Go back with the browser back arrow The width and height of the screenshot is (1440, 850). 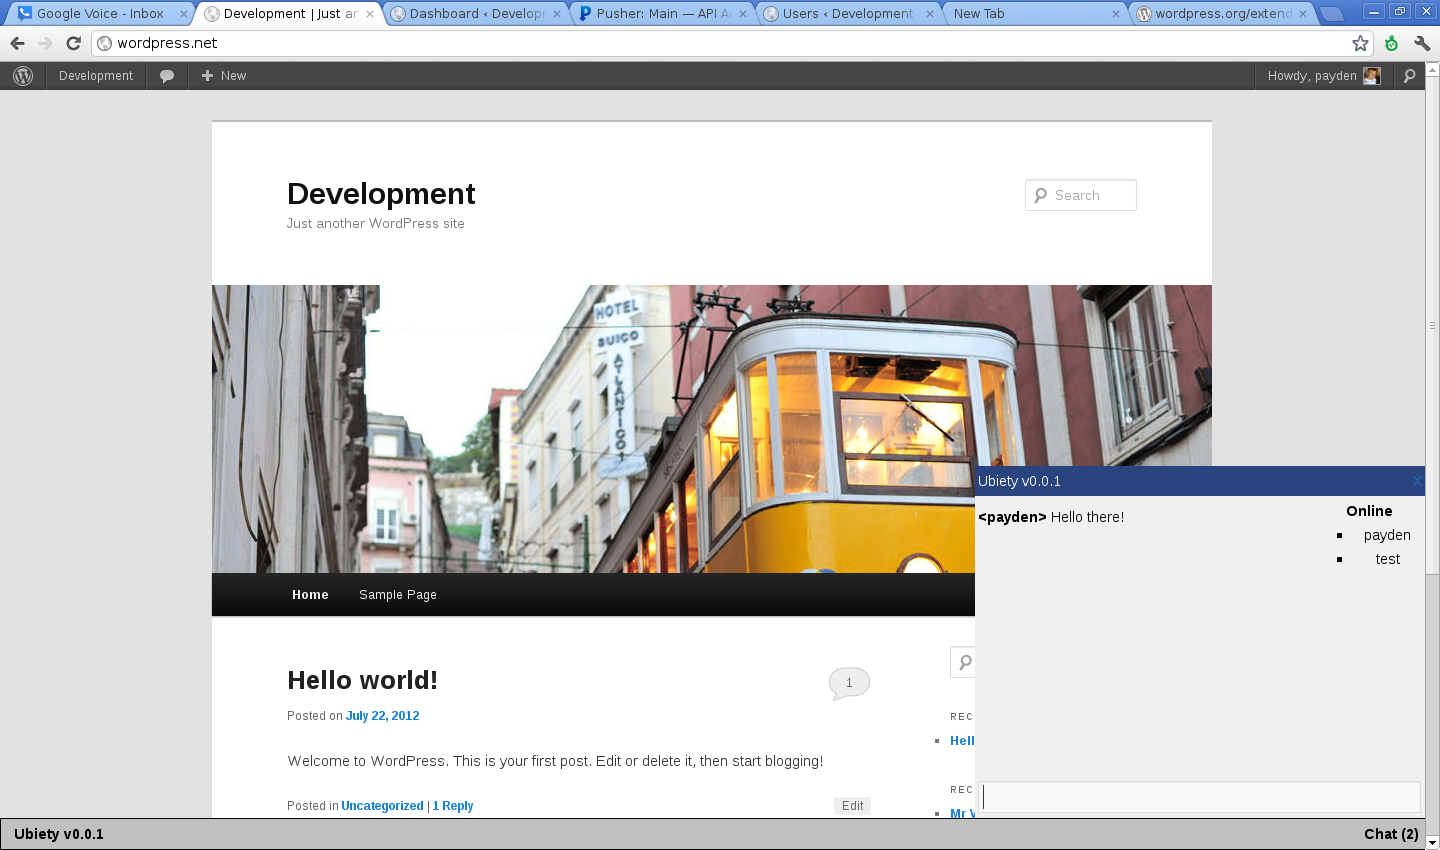click(17, 43)
